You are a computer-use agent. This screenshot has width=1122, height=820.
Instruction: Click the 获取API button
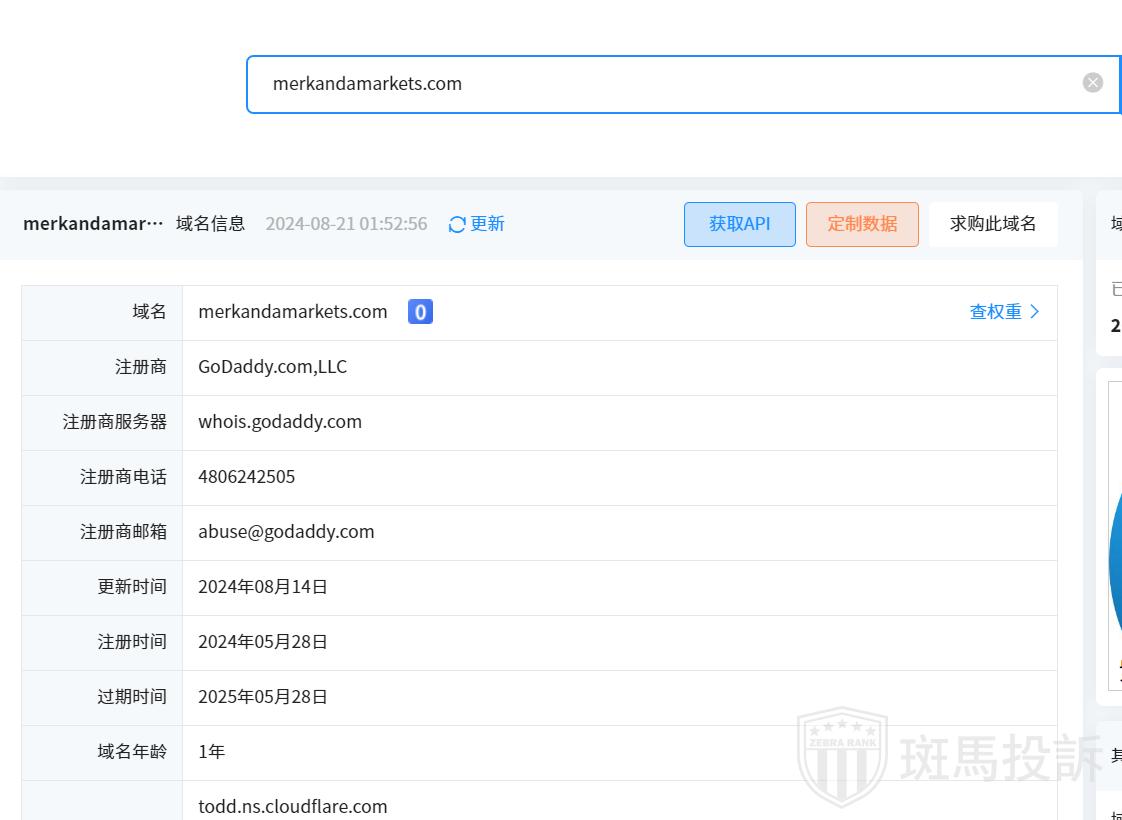pos(739,224)
